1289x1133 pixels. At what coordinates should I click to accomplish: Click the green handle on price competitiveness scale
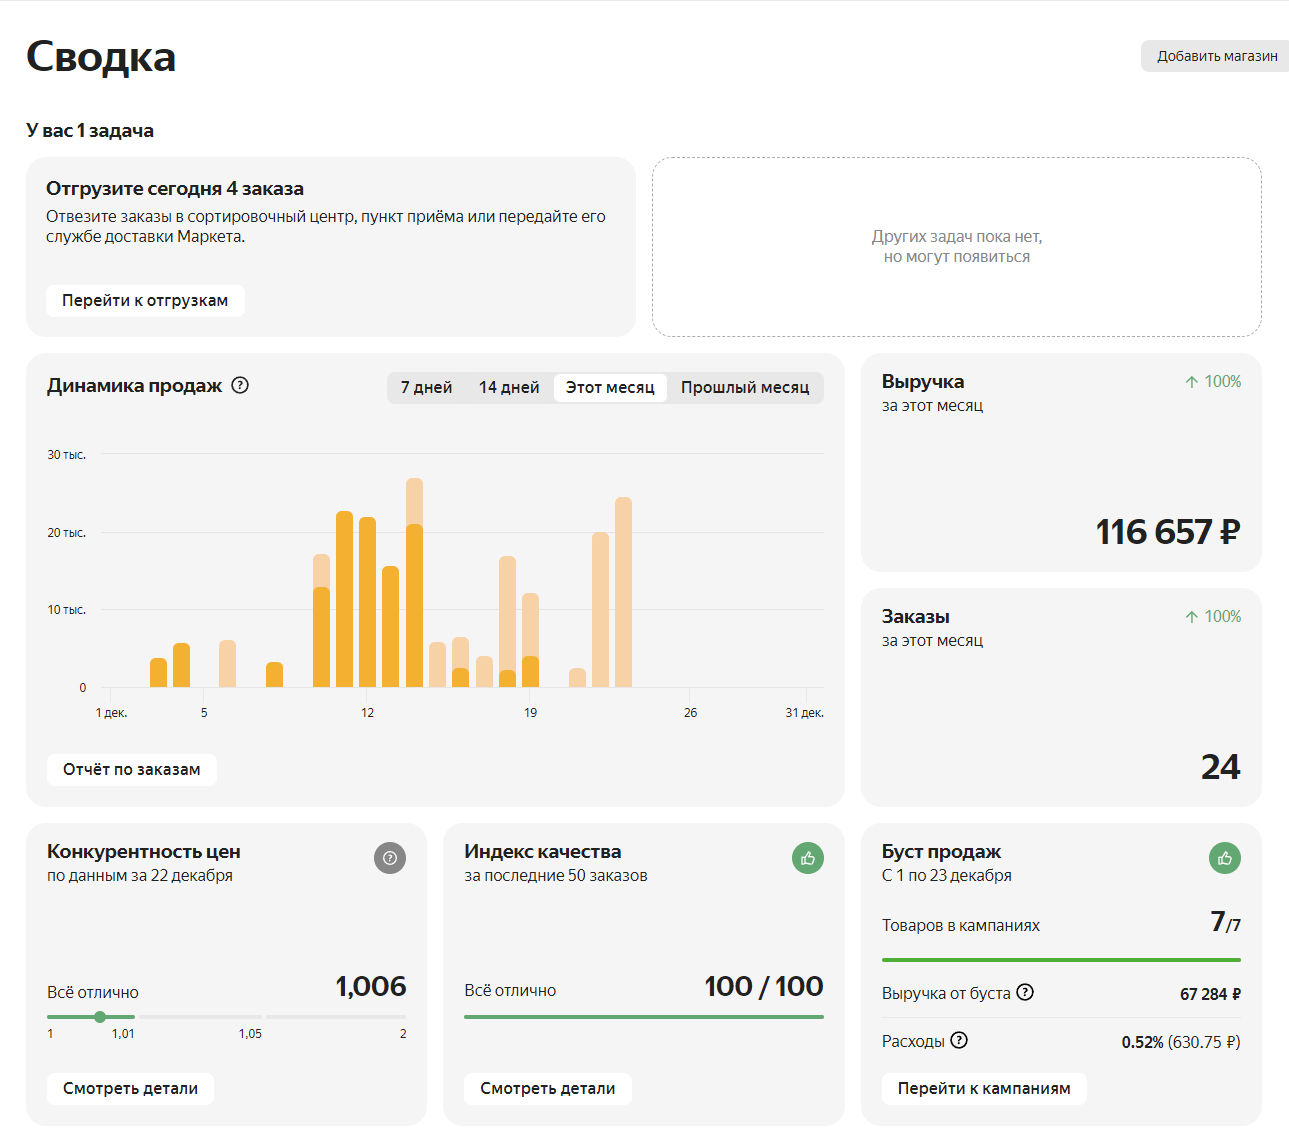(100, 1017)
